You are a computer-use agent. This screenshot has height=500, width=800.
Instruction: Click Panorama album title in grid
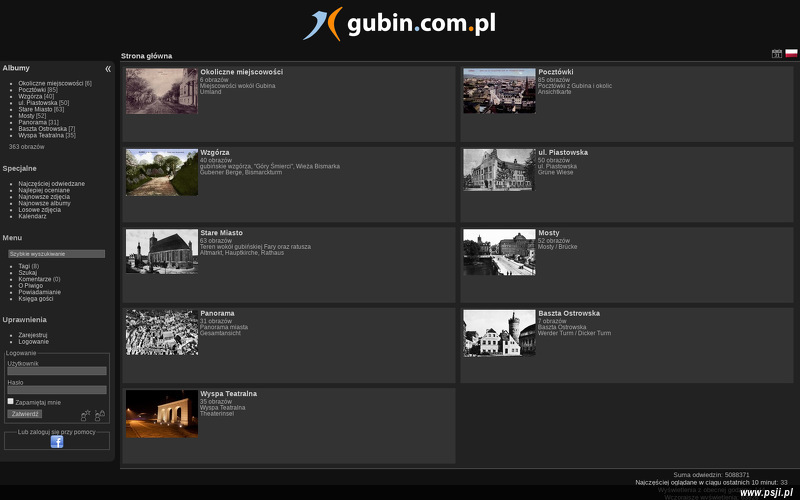pyautogui.click(x=217, y=313)
